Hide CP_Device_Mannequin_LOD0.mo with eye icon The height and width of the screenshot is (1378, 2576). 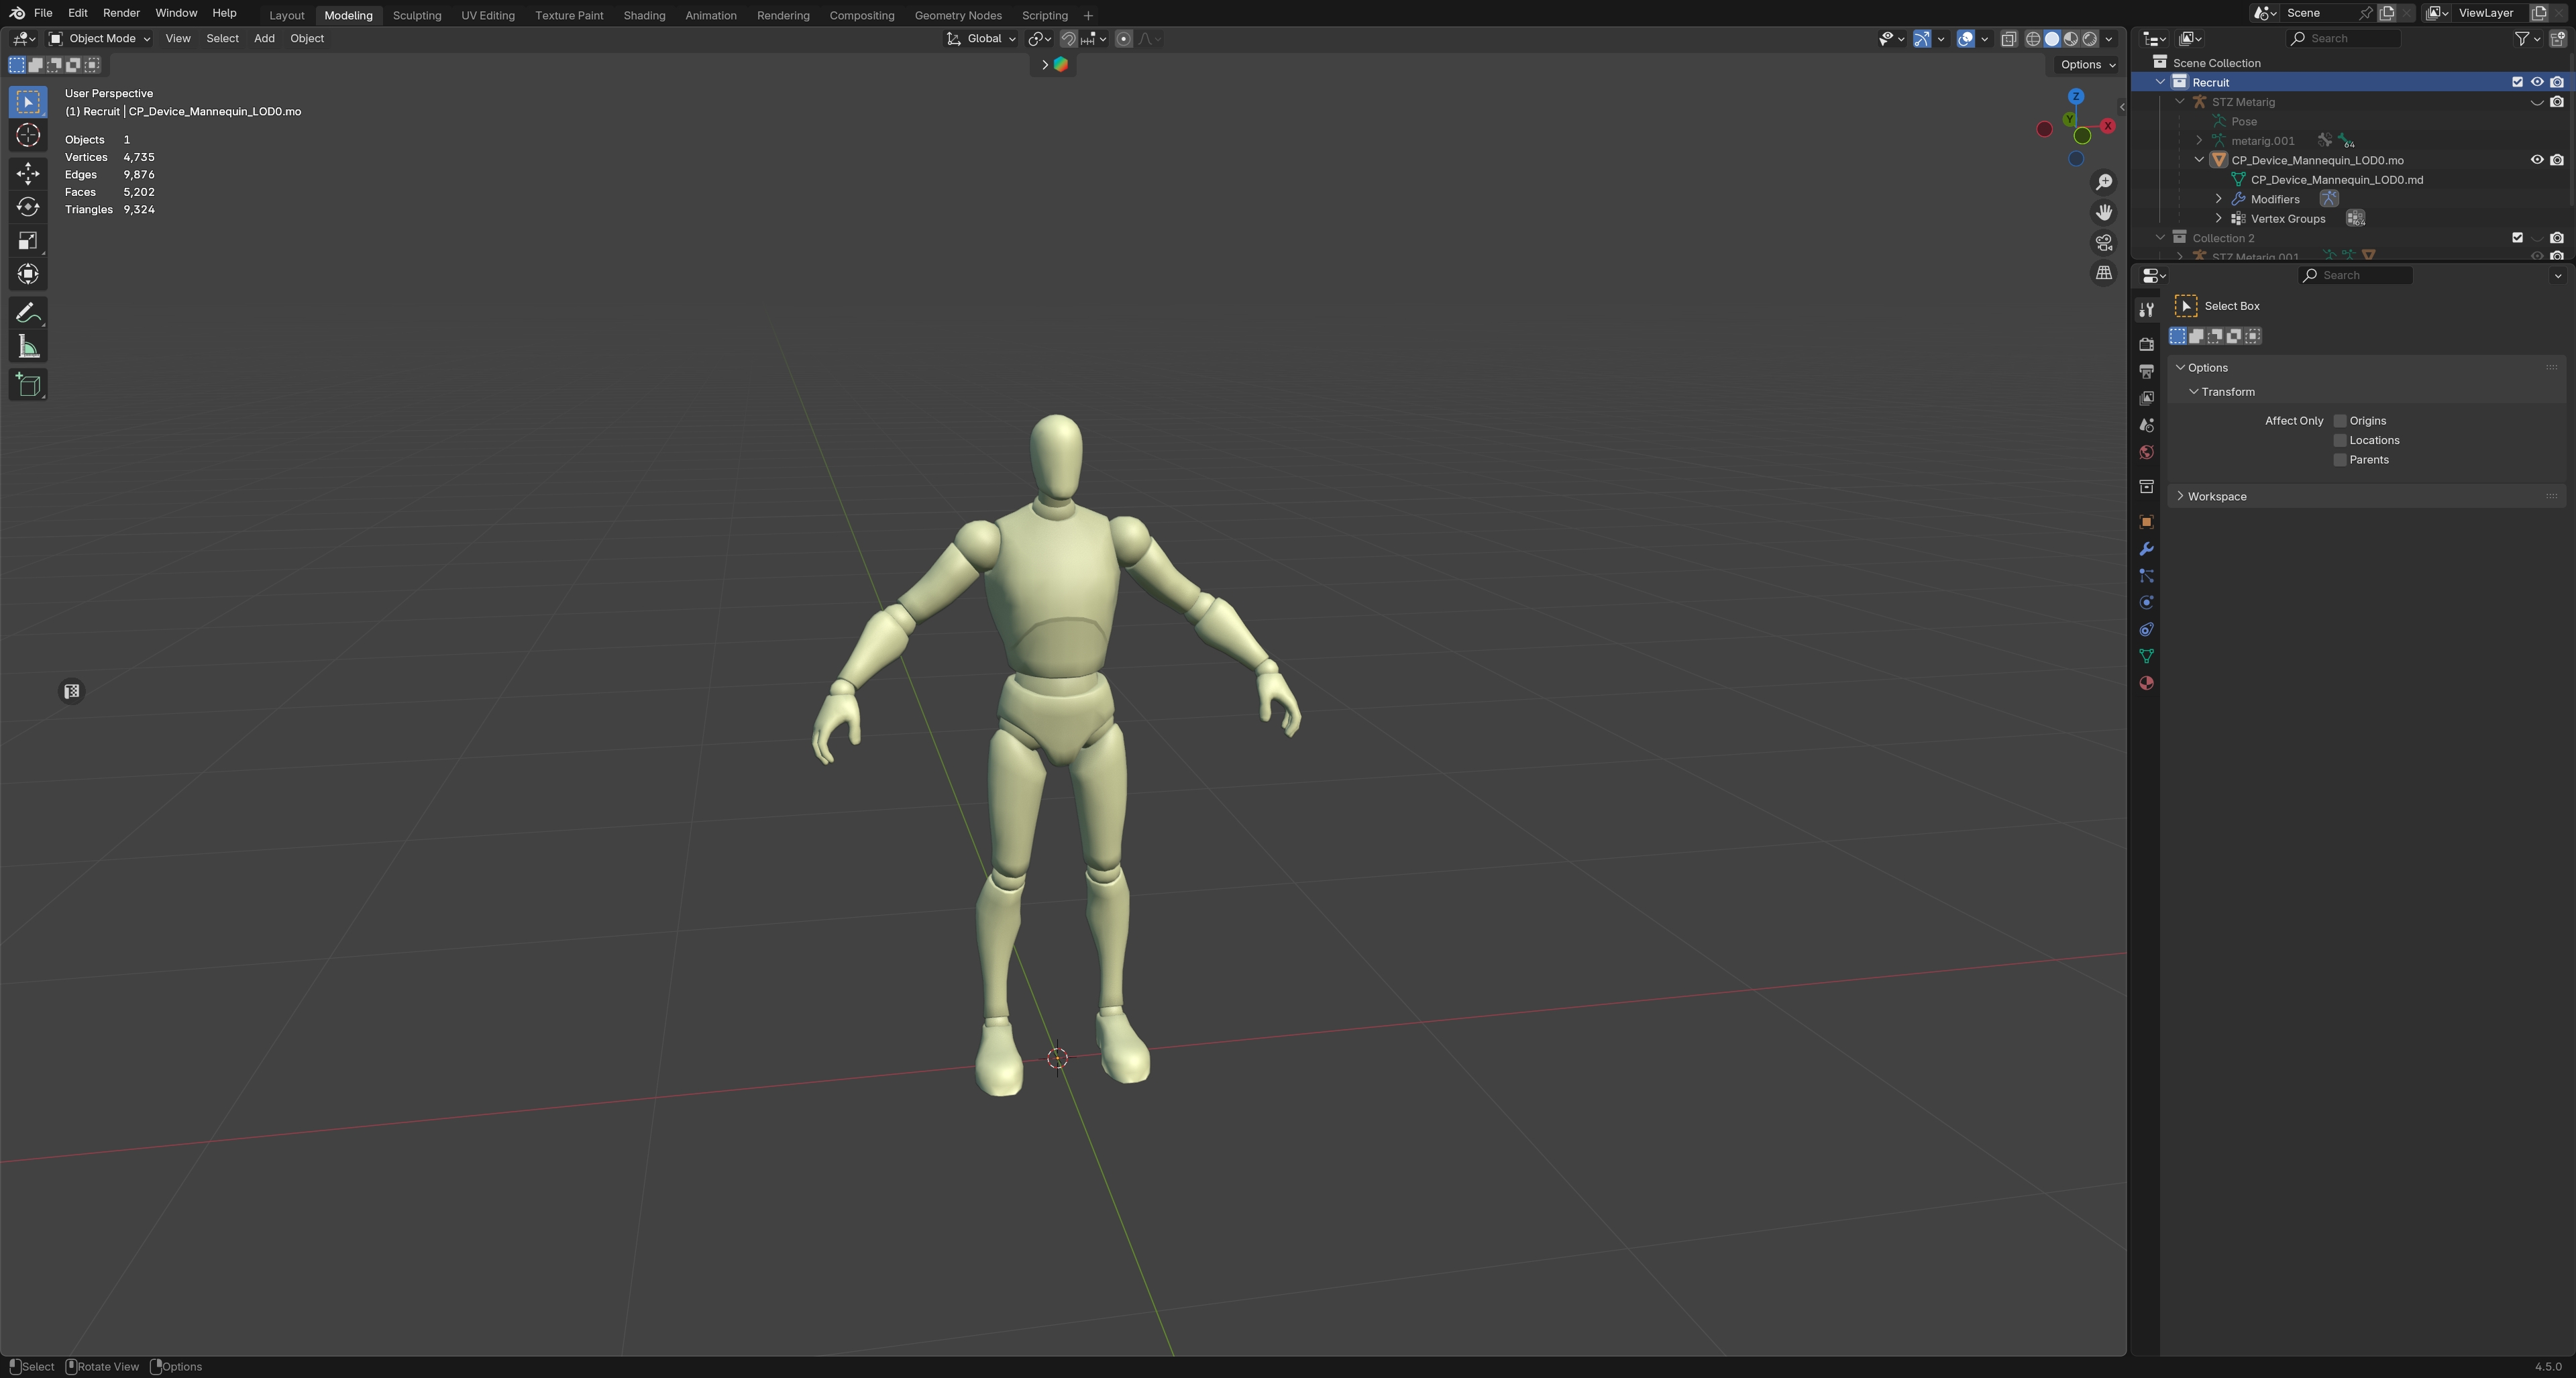pos(2536,160)
